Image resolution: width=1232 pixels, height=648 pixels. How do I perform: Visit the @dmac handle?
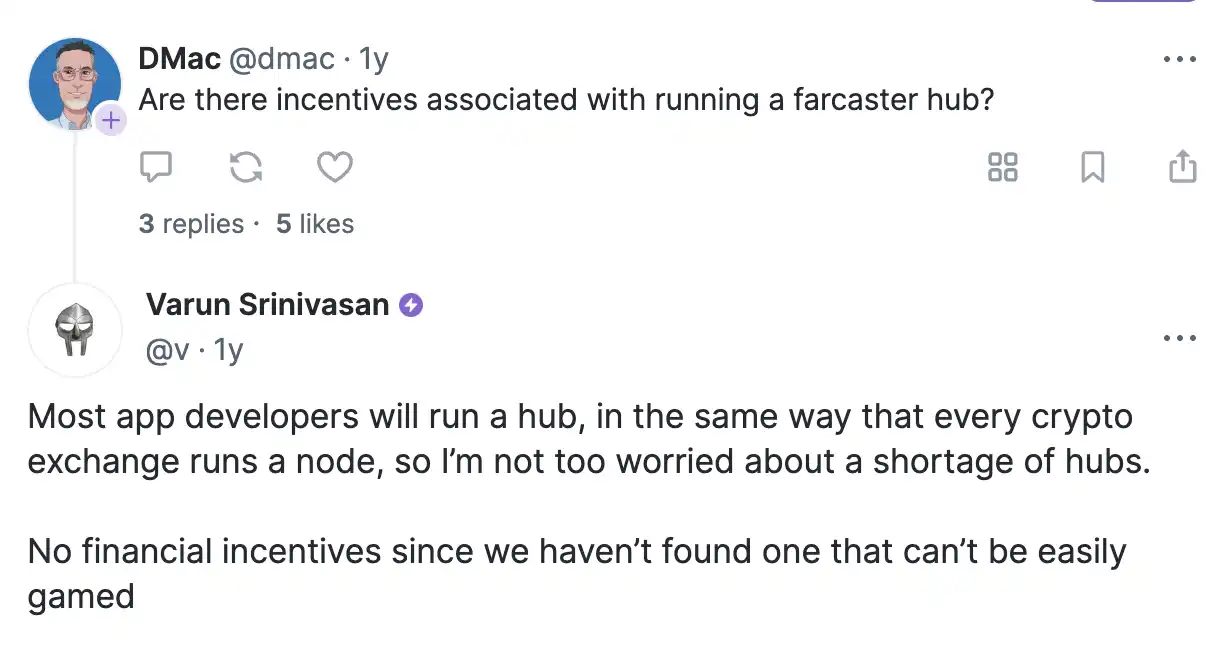282,59
